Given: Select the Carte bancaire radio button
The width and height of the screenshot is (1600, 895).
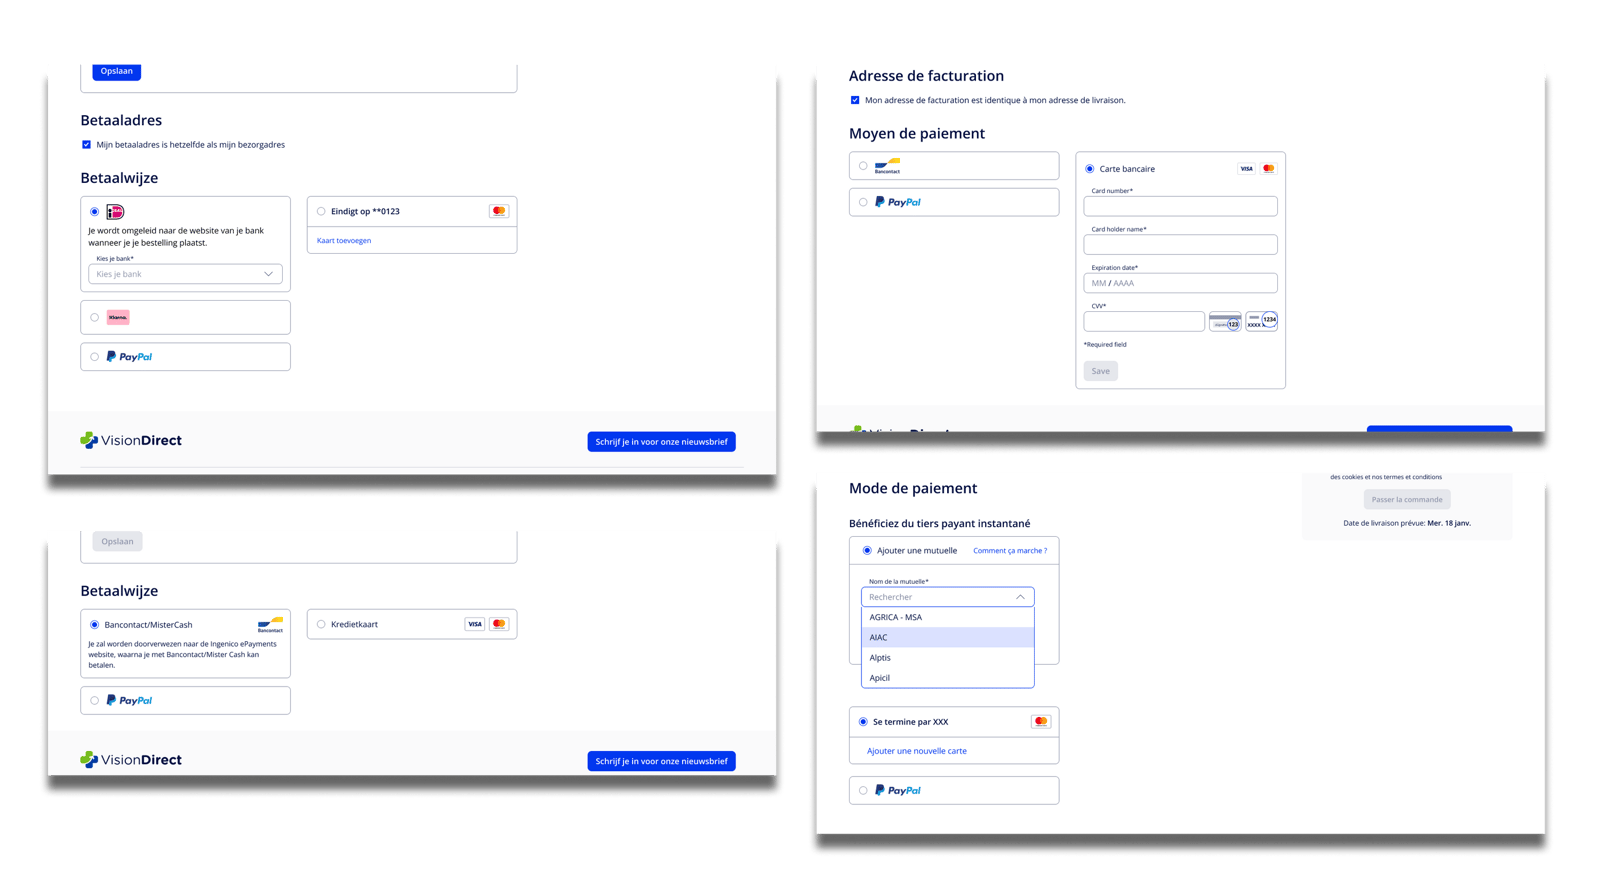Looking at the screenshot, I should pos(1090,169).
